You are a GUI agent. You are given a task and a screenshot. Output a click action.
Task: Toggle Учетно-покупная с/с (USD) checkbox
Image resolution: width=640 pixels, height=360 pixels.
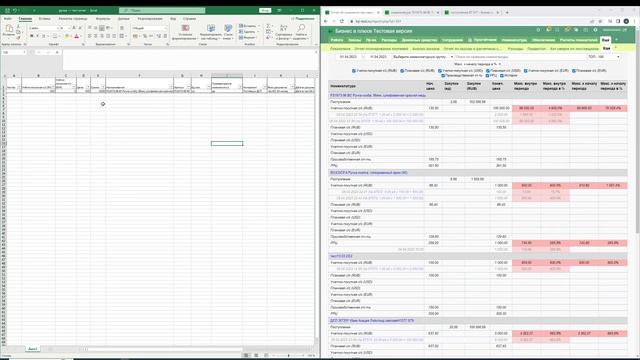pyautogui.click(x=440, y=71)
